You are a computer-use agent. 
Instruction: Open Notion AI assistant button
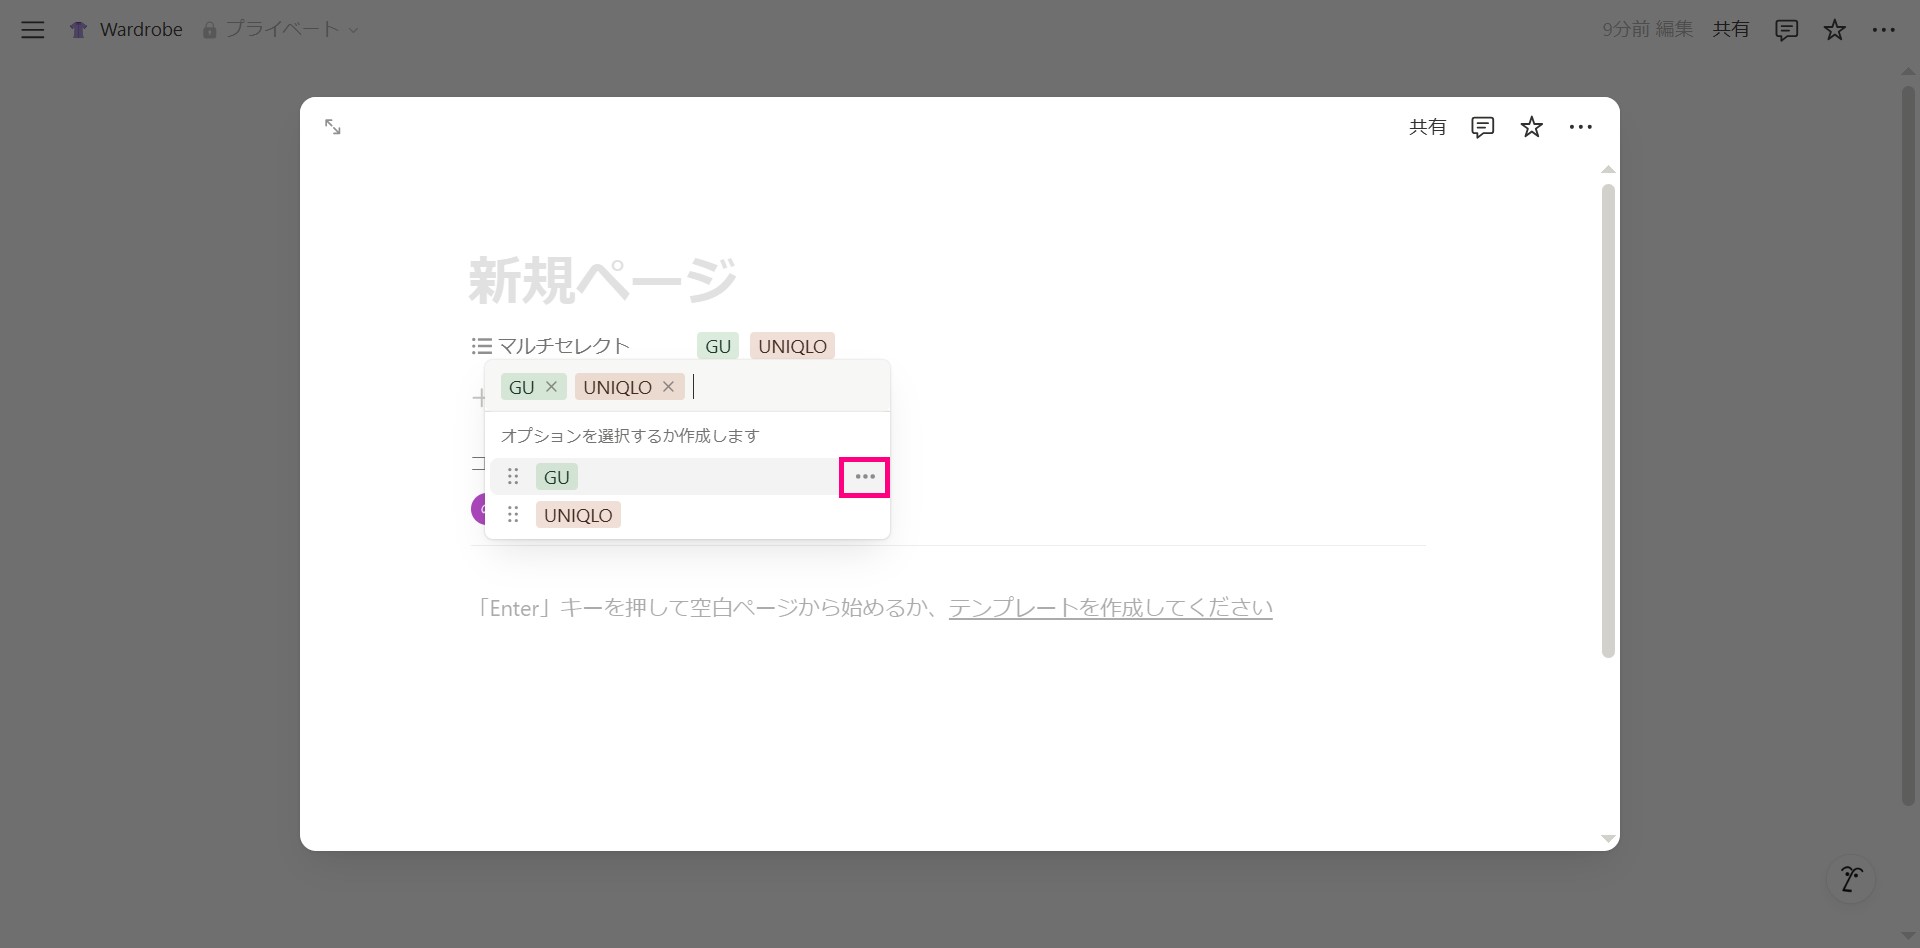coord(1851,879)
